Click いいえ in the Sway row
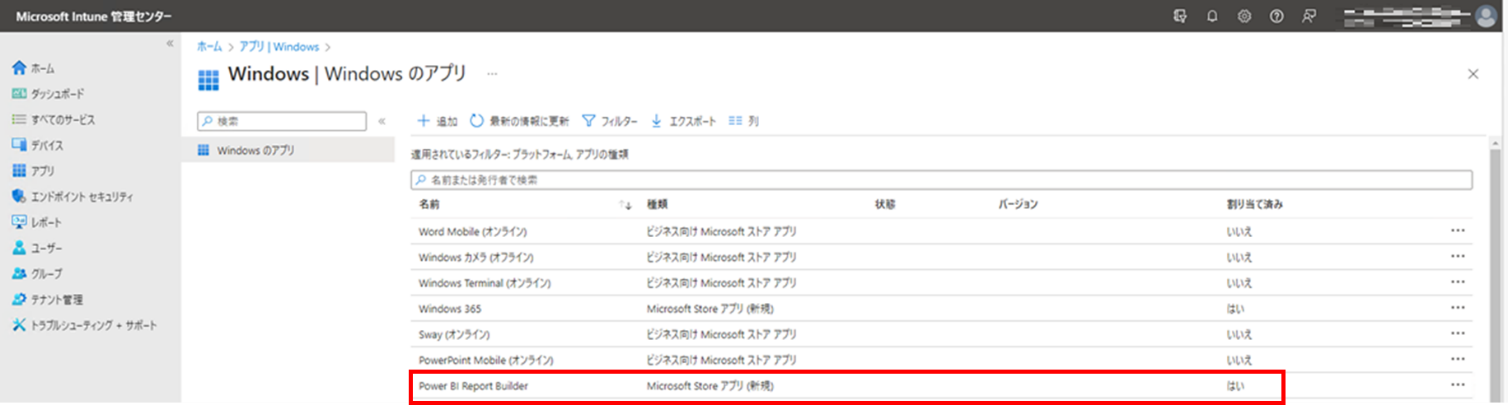Viewport: 1508px width, 405px height. coord(1240,333)
